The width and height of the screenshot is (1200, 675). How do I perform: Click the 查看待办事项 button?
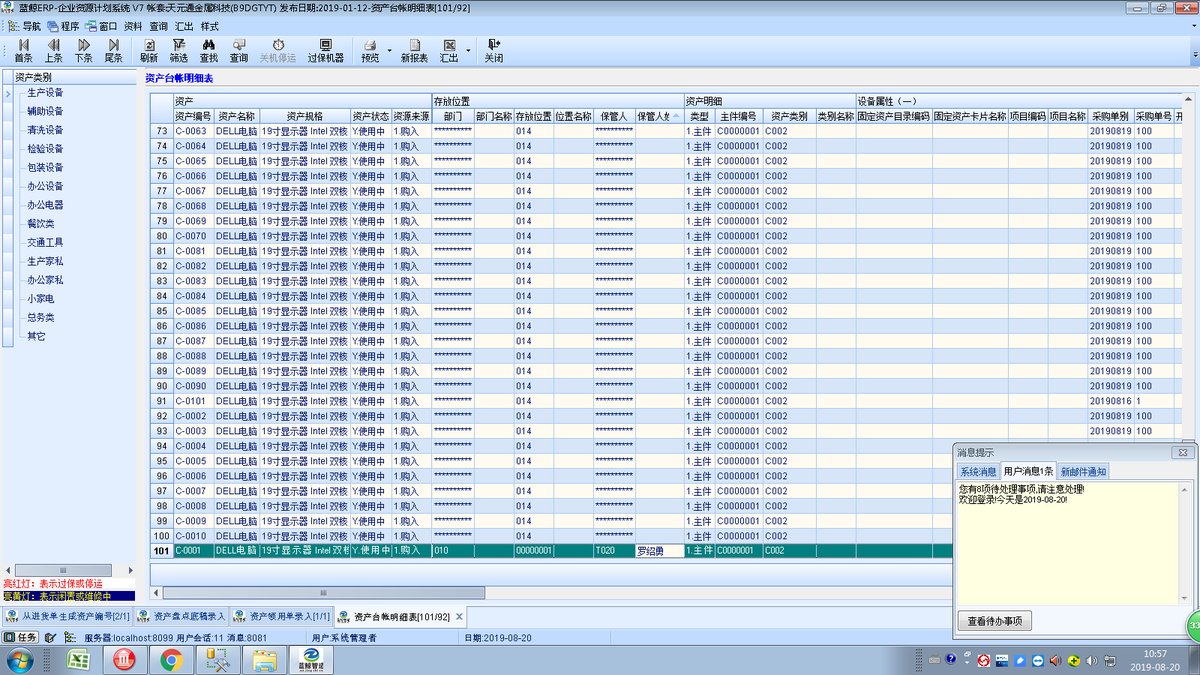pos(994,621)
